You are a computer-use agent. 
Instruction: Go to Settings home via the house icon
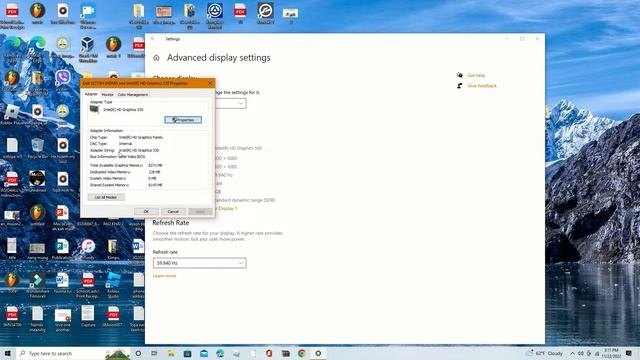click(x=156, y=58)
